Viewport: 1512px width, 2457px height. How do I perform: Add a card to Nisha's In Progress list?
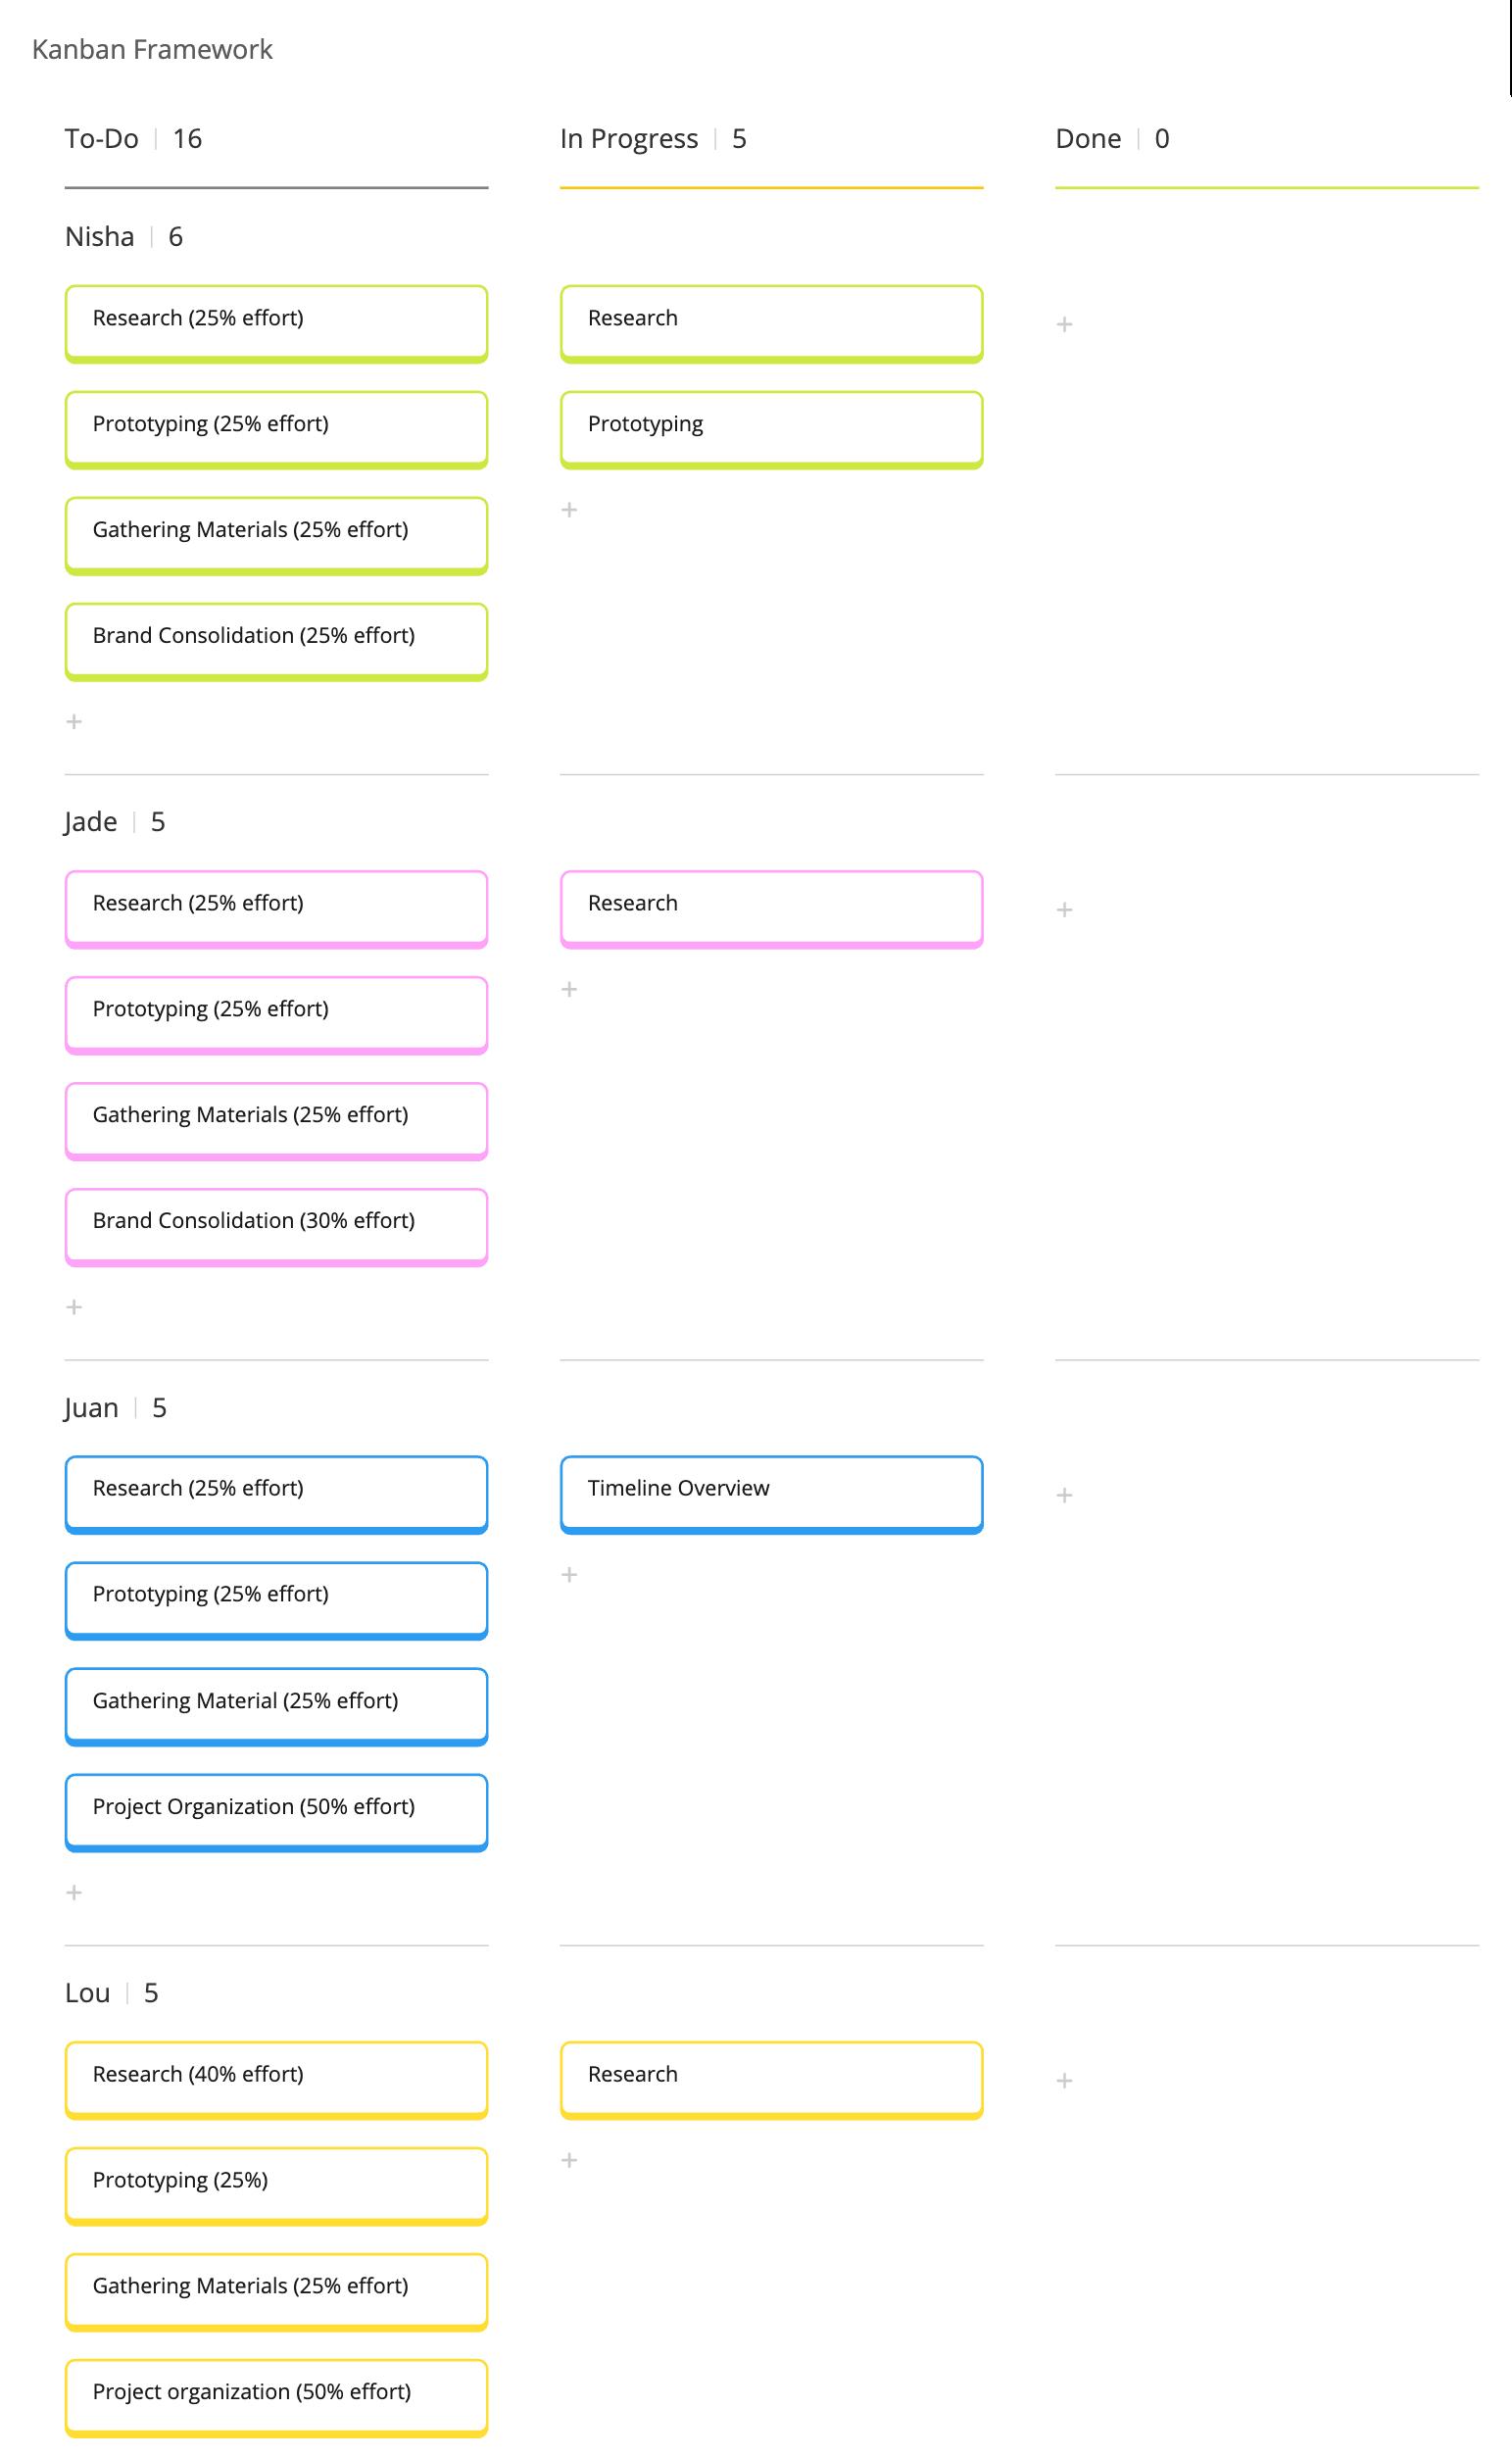tap(569, 510)
